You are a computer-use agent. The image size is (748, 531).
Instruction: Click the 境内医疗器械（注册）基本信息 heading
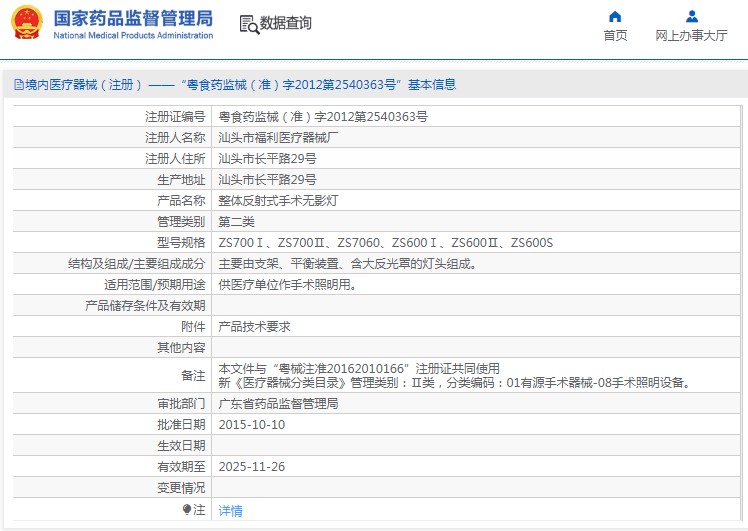[x=235, y=85]
